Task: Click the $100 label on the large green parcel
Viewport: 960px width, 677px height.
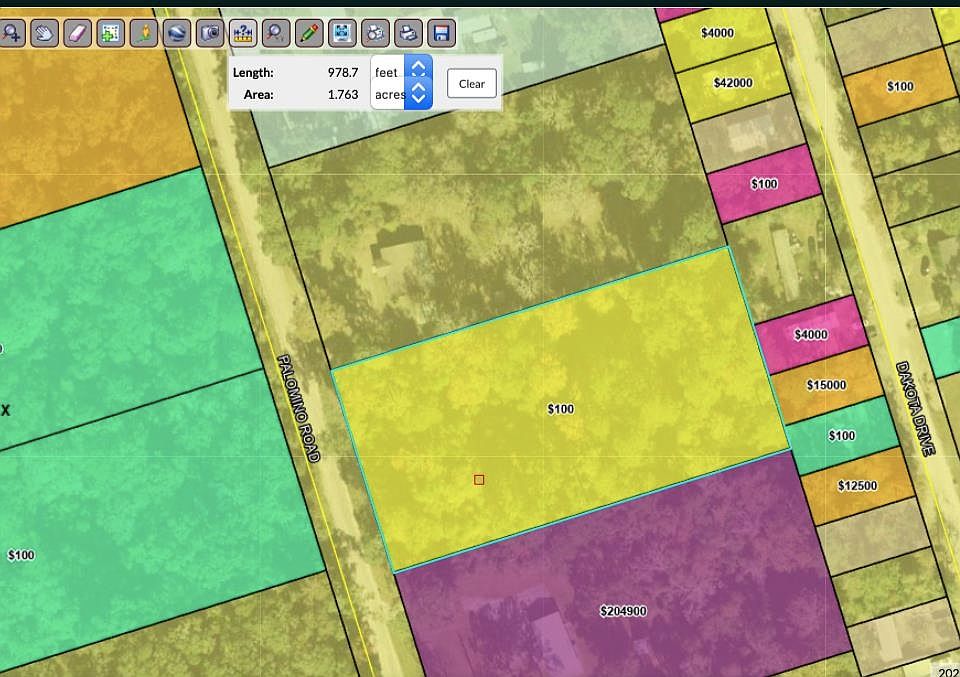Action: tap(21, 555)
